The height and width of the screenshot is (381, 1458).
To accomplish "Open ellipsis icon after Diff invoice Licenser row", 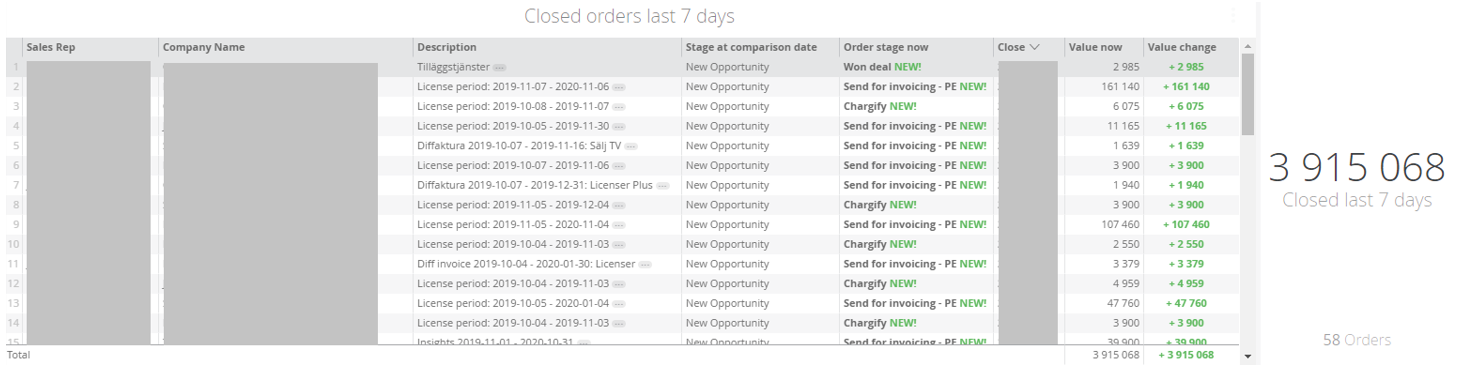I will coord(645,264).
